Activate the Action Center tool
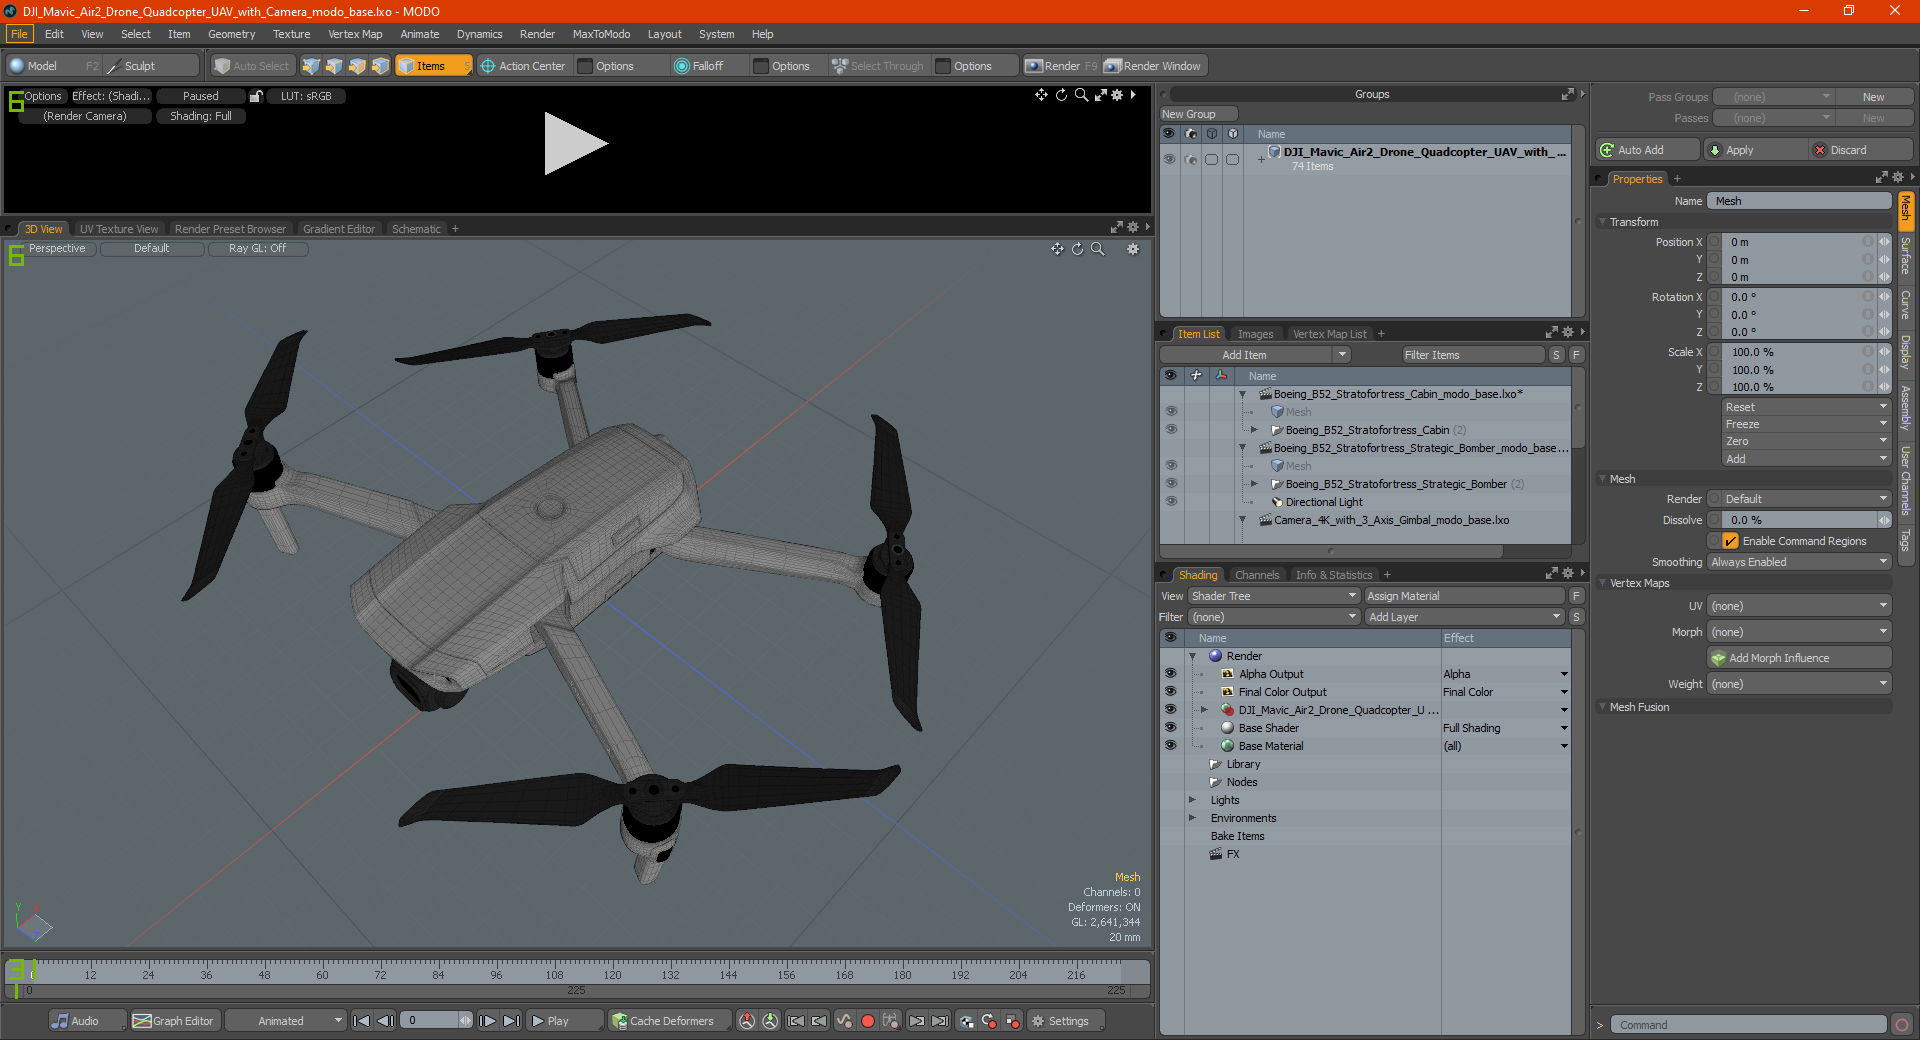This screenshot has width=1920, height=1040. (x=523, y=66)
